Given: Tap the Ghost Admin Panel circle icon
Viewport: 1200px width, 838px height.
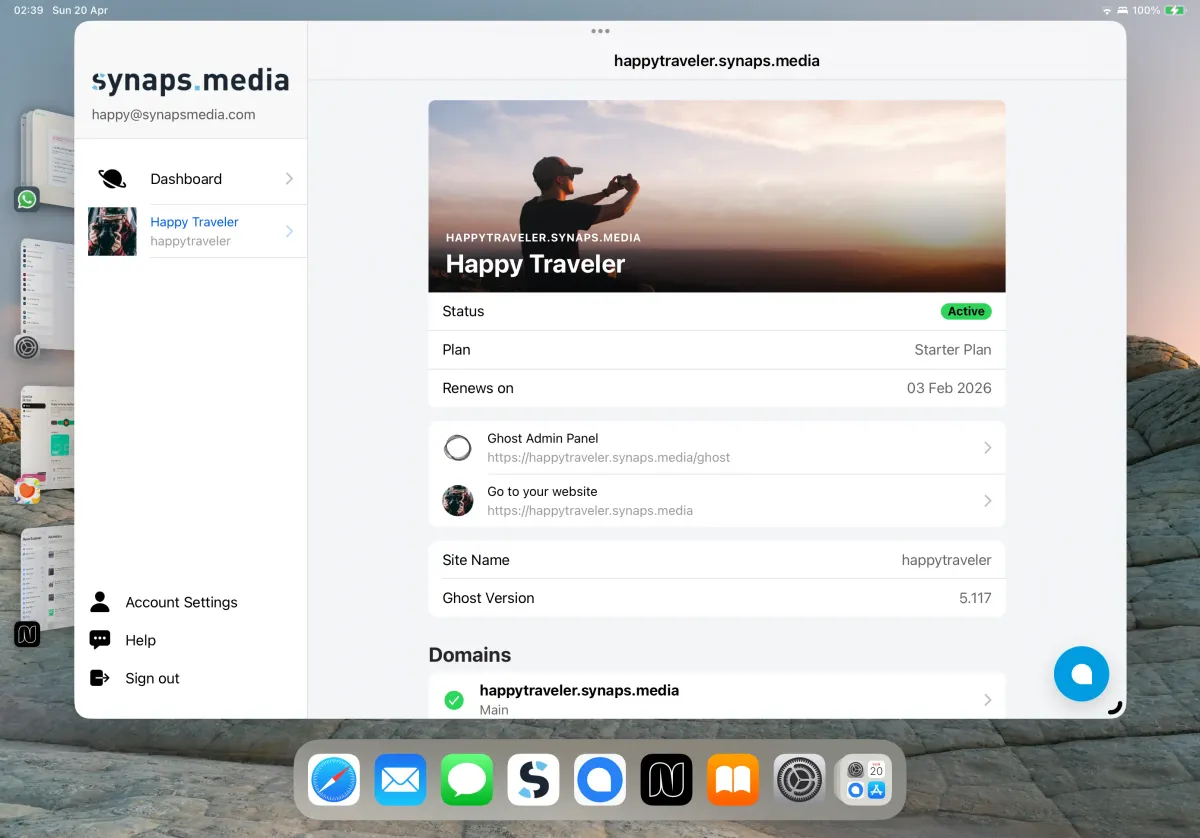Looking at the screenshot, I should pyautogui.click(x=457, y=447).
